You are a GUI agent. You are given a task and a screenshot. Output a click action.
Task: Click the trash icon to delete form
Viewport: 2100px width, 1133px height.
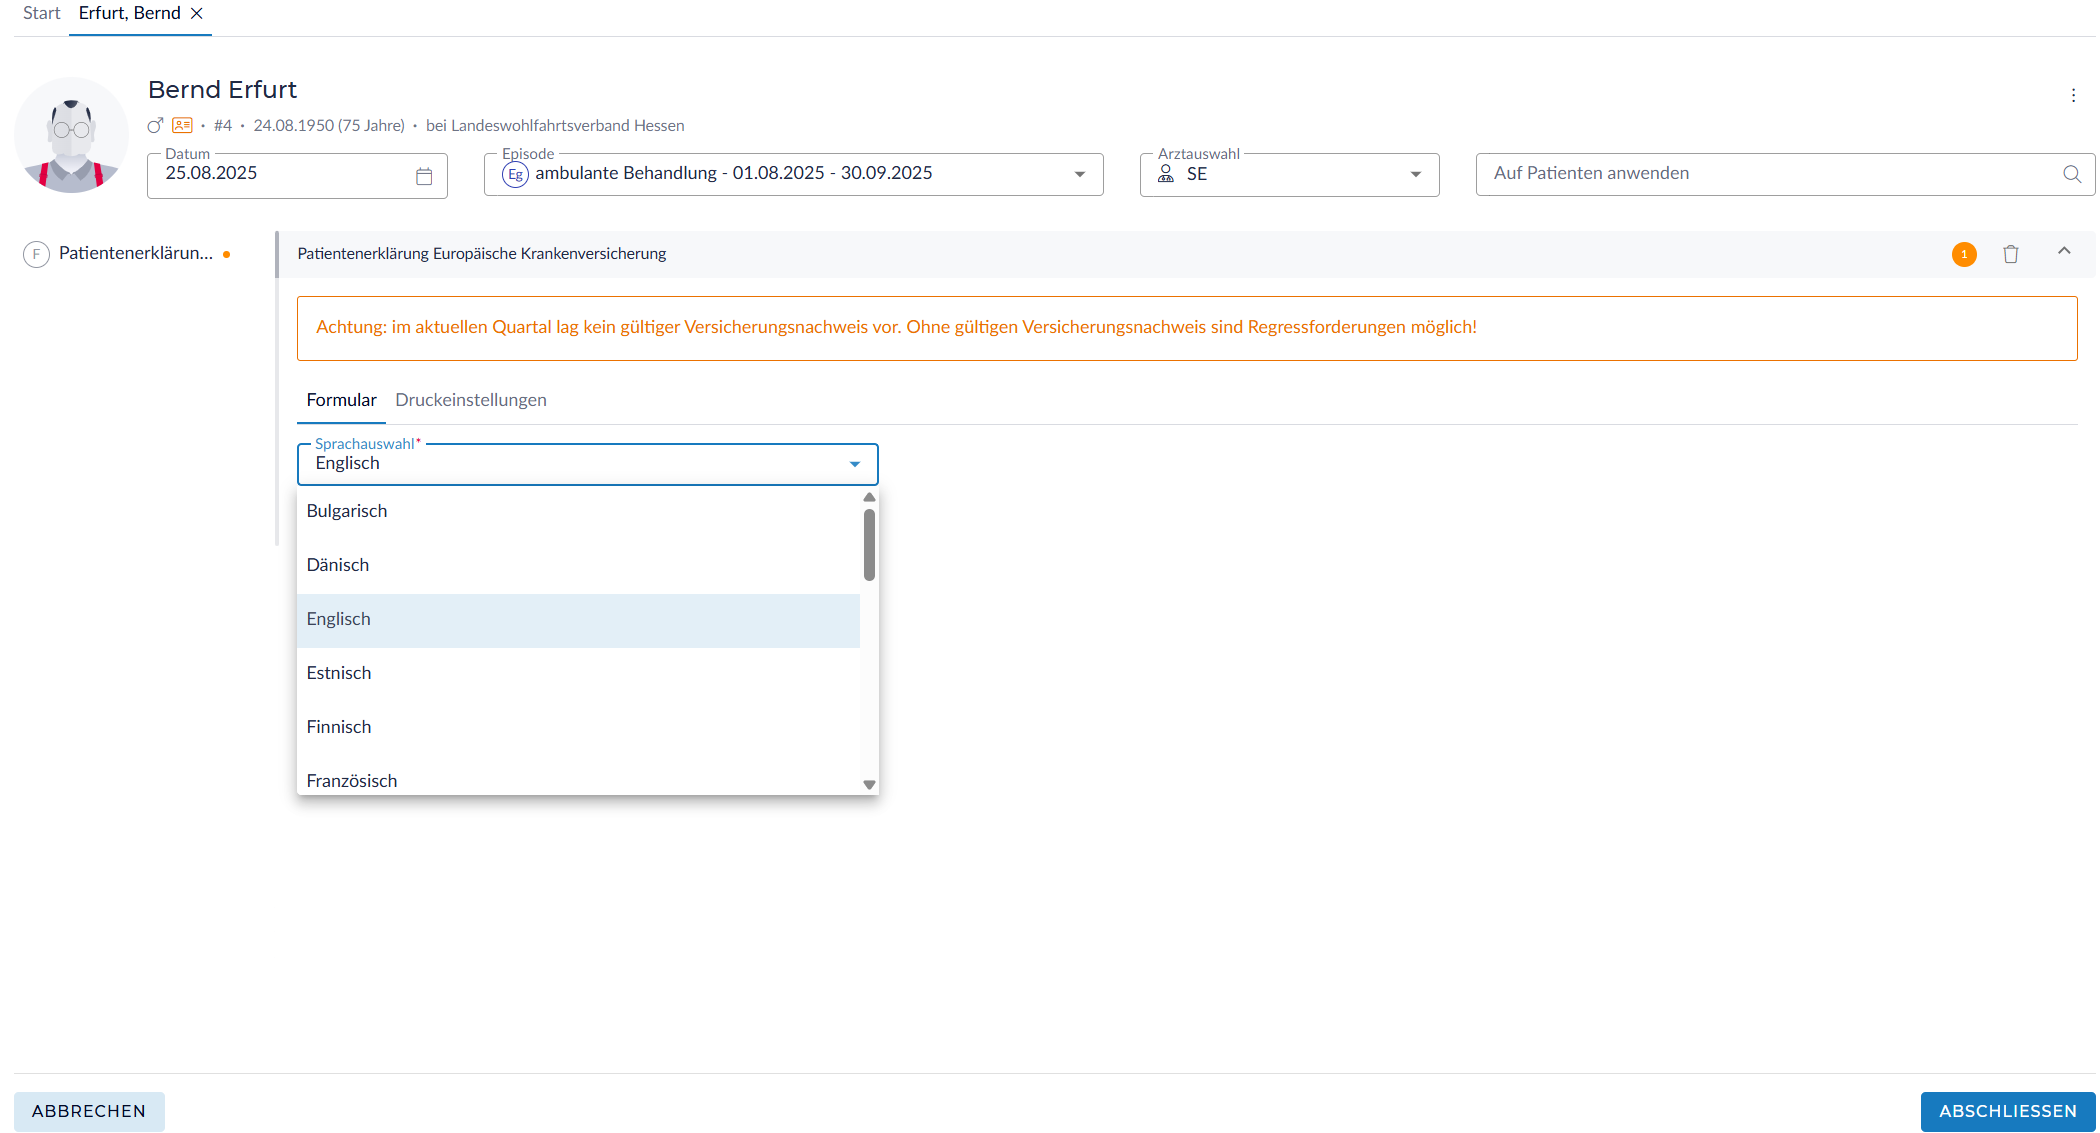click(2010, 254)
